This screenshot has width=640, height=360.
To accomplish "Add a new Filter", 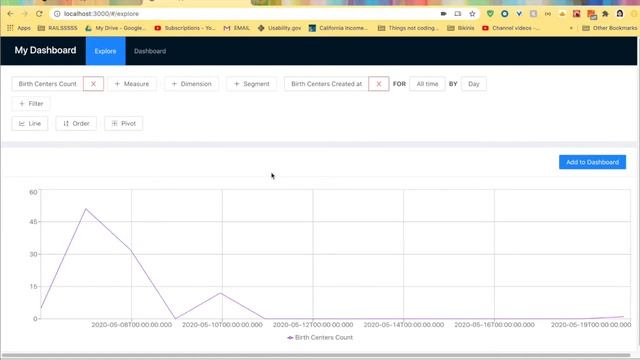I will click(x=31, y=104).
